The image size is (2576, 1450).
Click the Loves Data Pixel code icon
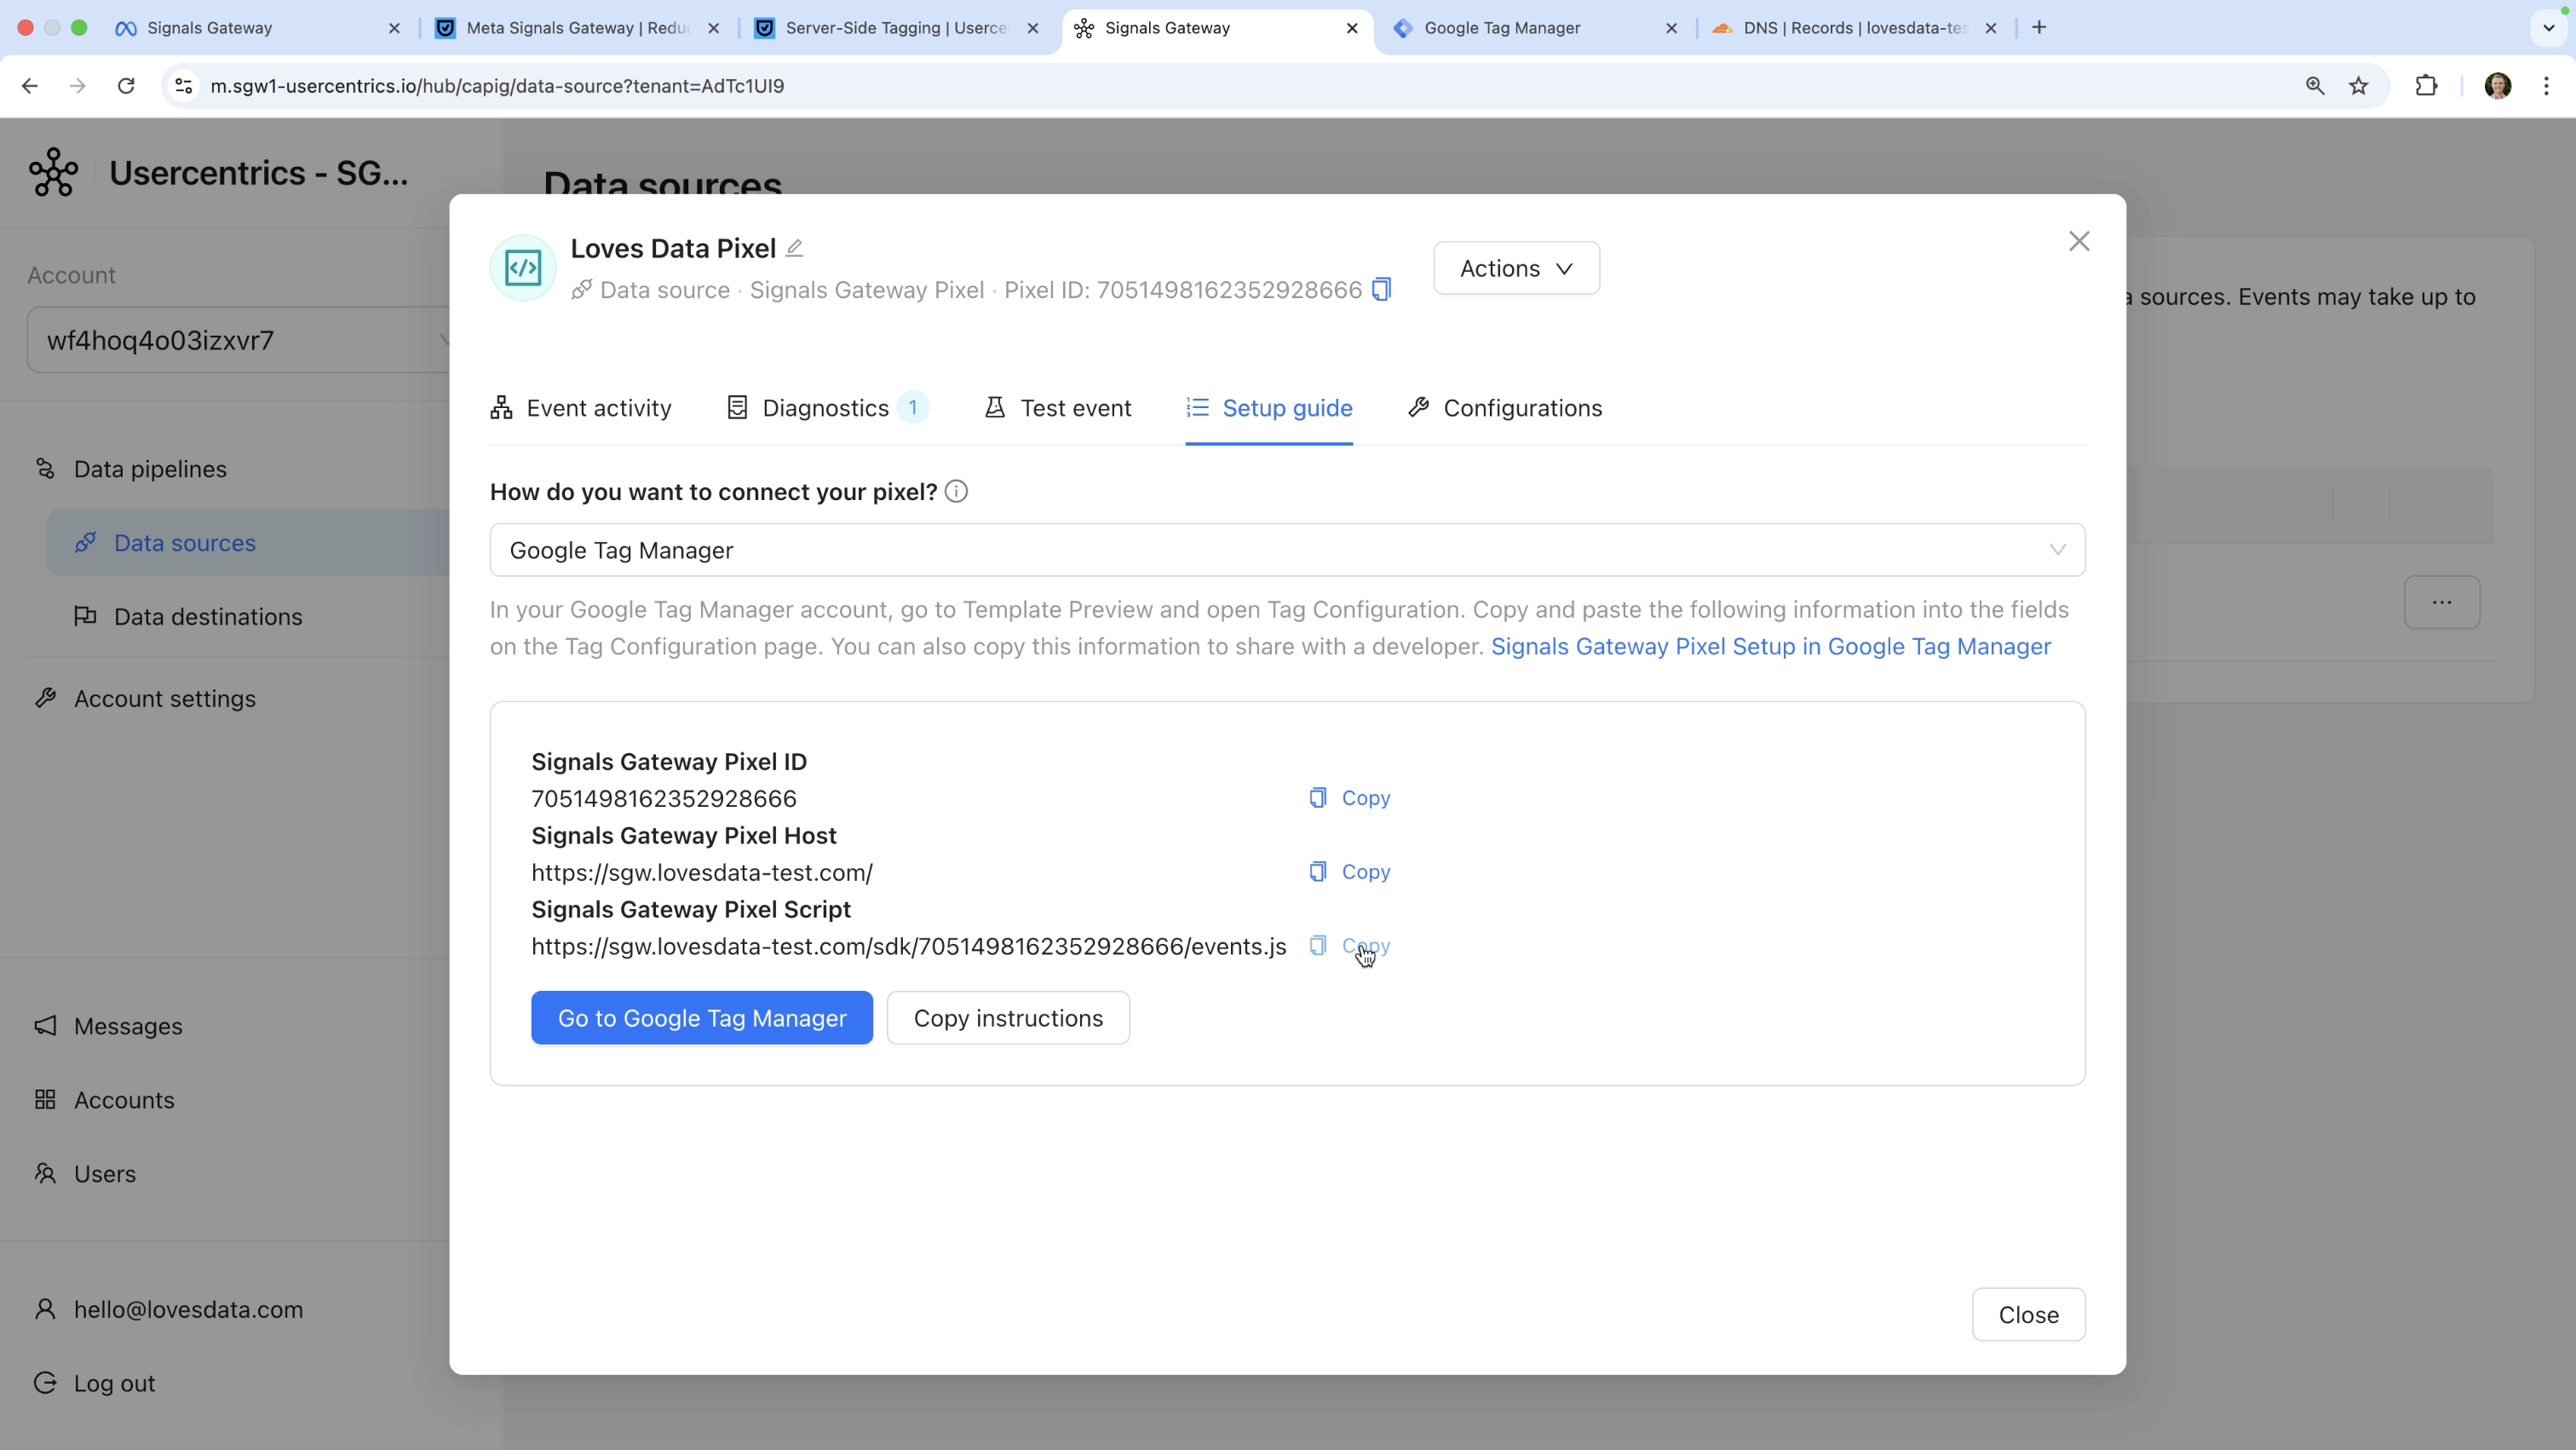523,268
